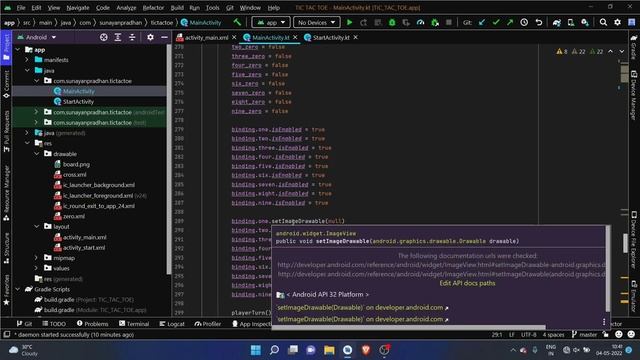Image resolution: width=640 pixels, height=360 pixels.
Task: Open Project panel options gear
Action: point(150,37)
